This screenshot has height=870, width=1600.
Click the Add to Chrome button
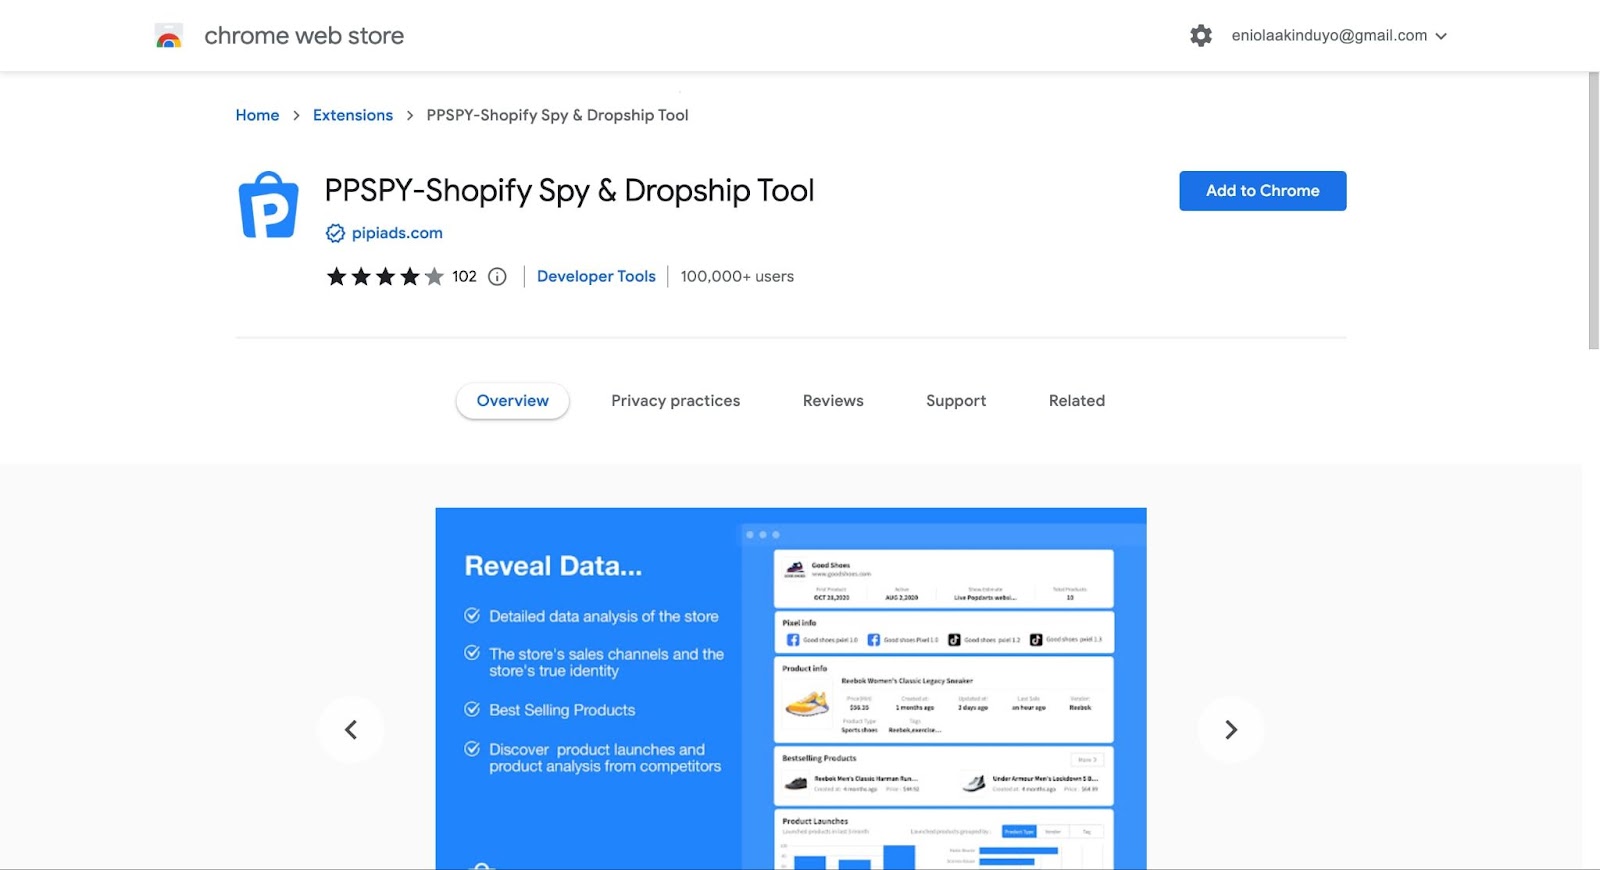(x=1262, y=191)
